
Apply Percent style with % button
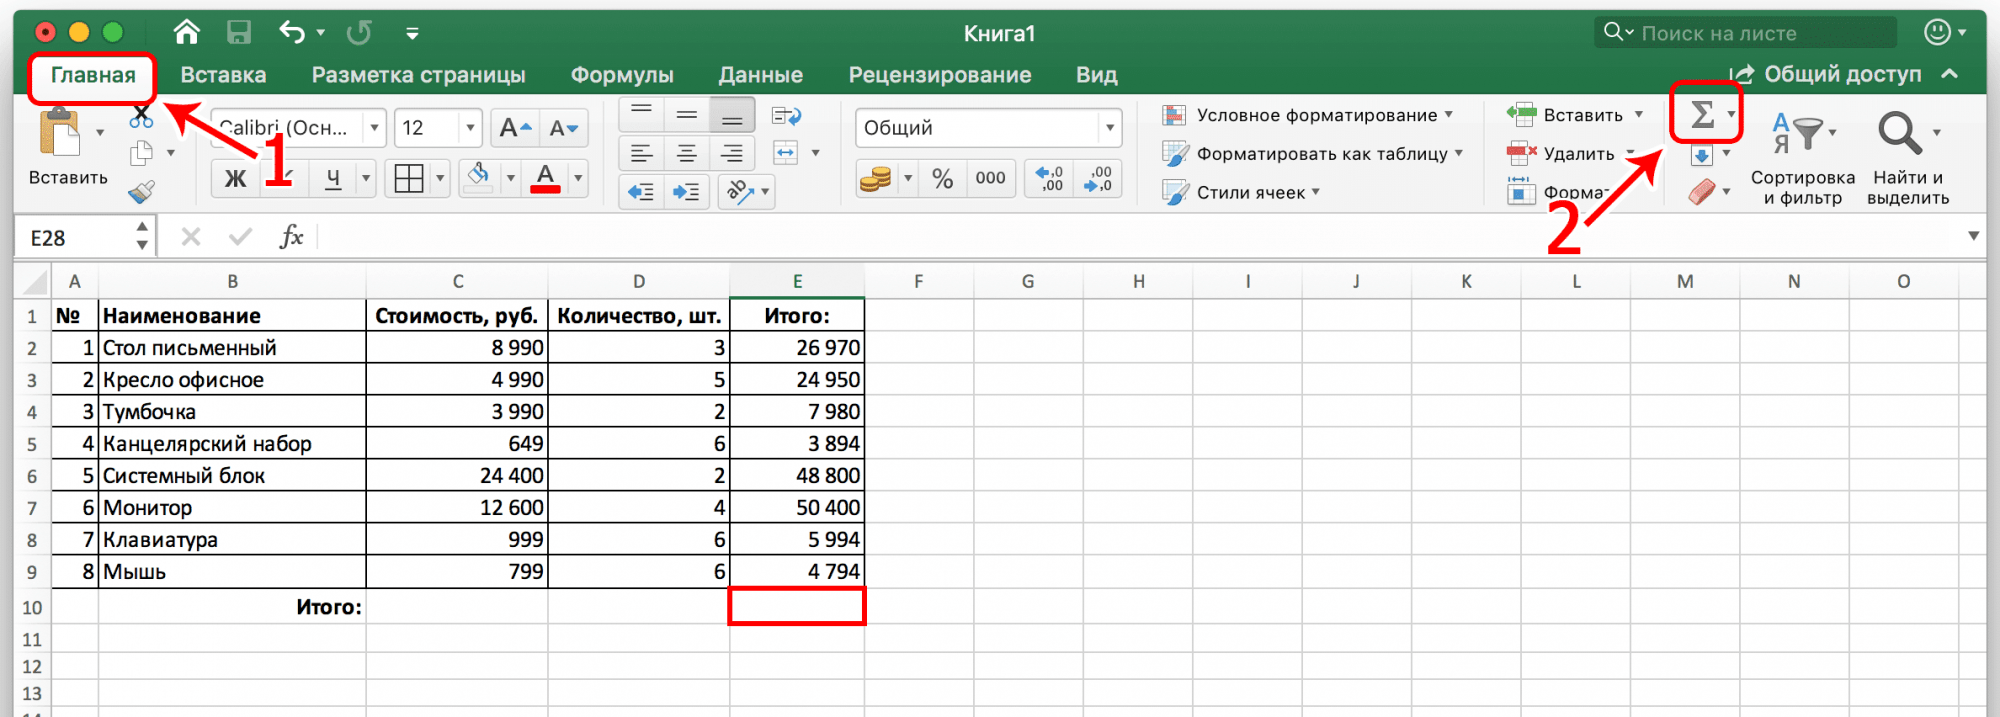point(942,179)
